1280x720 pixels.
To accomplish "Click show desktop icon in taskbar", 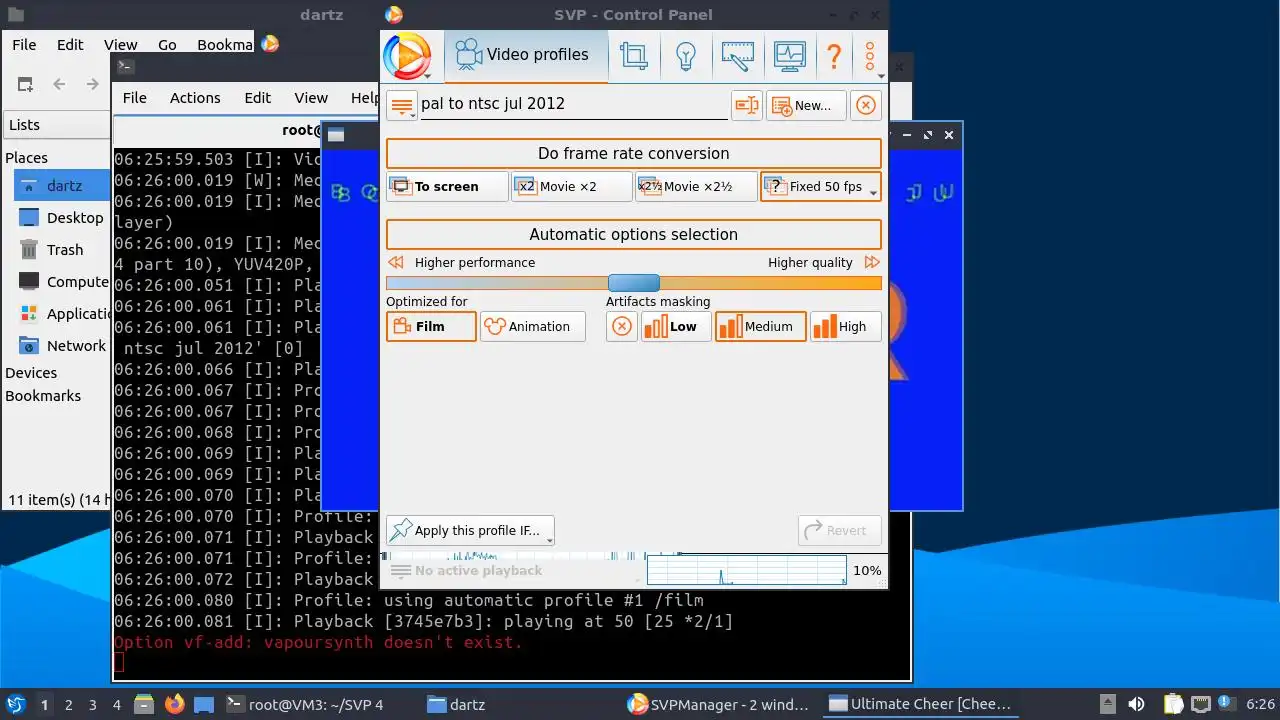I will (205, 704).
